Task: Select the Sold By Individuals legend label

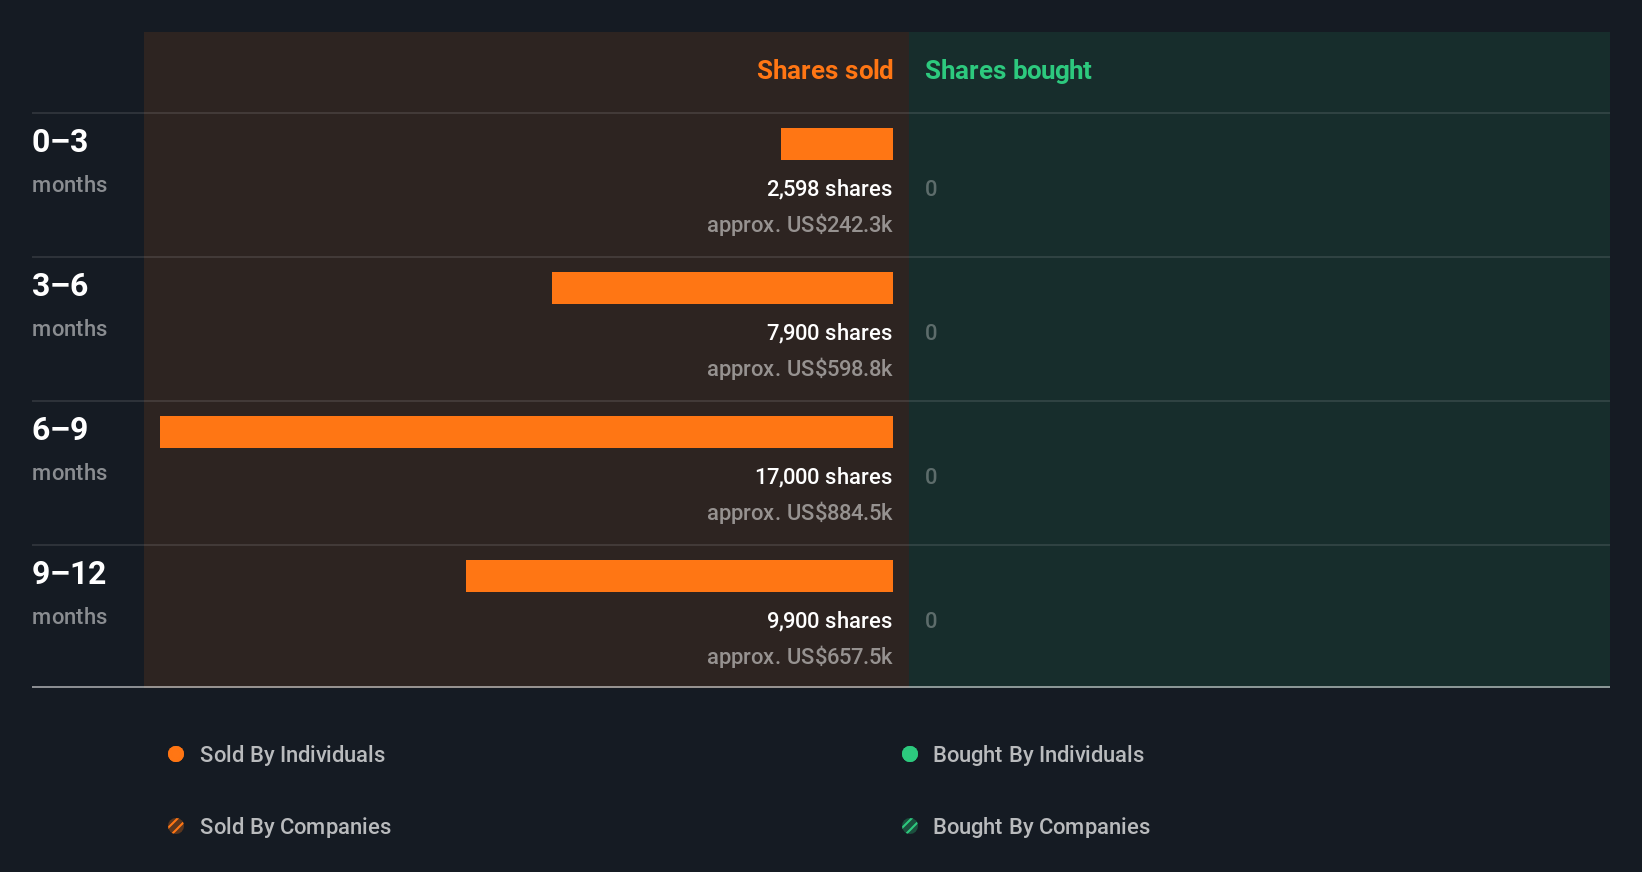Action: tap(292, 754)
